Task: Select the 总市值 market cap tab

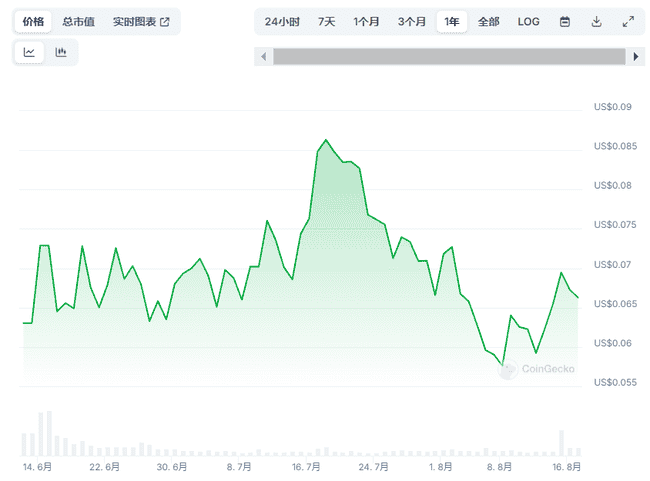Action: tap(78, 21)
